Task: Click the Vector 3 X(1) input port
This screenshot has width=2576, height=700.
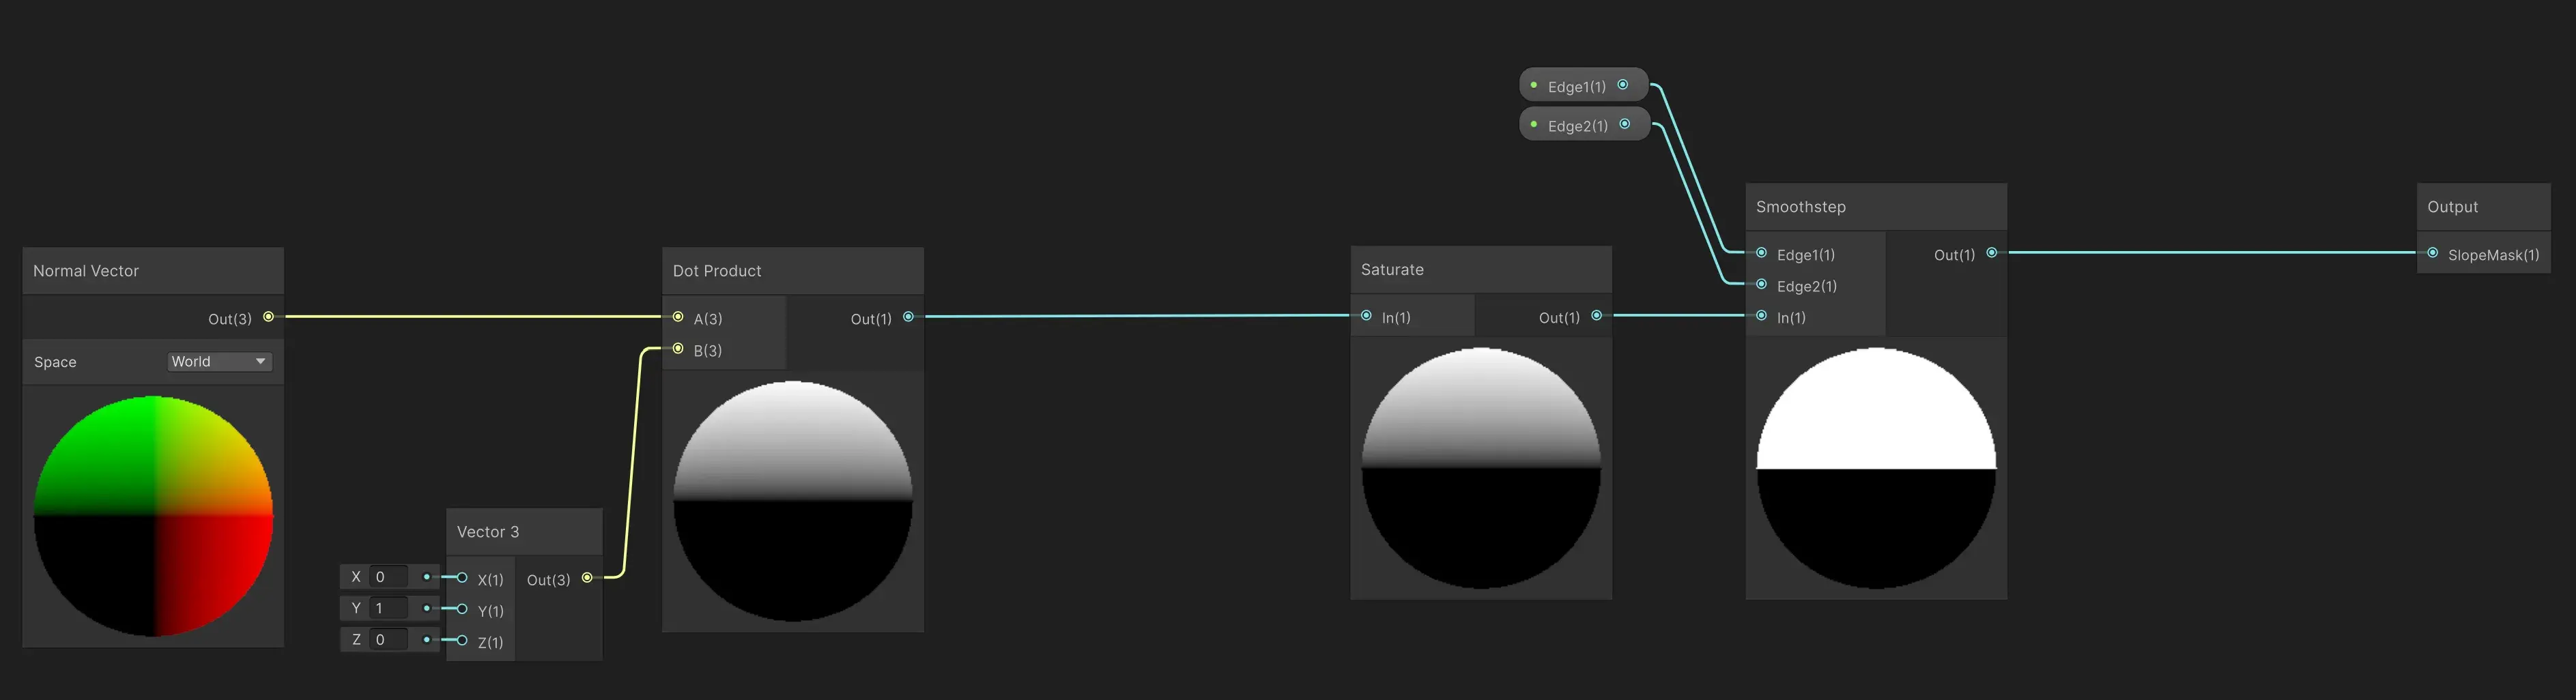Action: click(x=462, y=578)
